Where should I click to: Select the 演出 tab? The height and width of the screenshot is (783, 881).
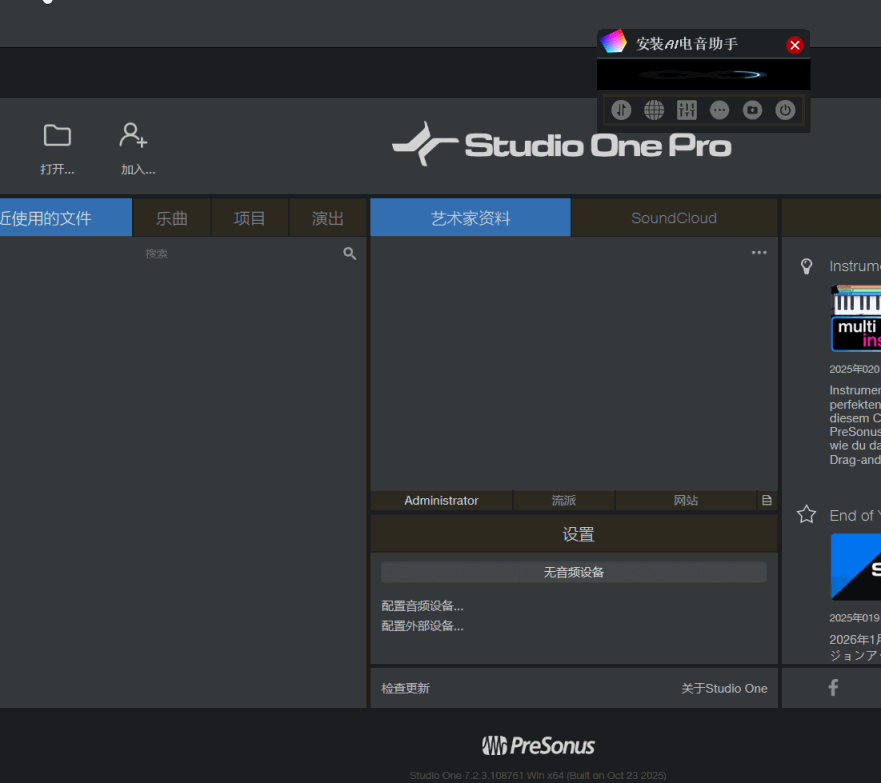coord(328,217)
